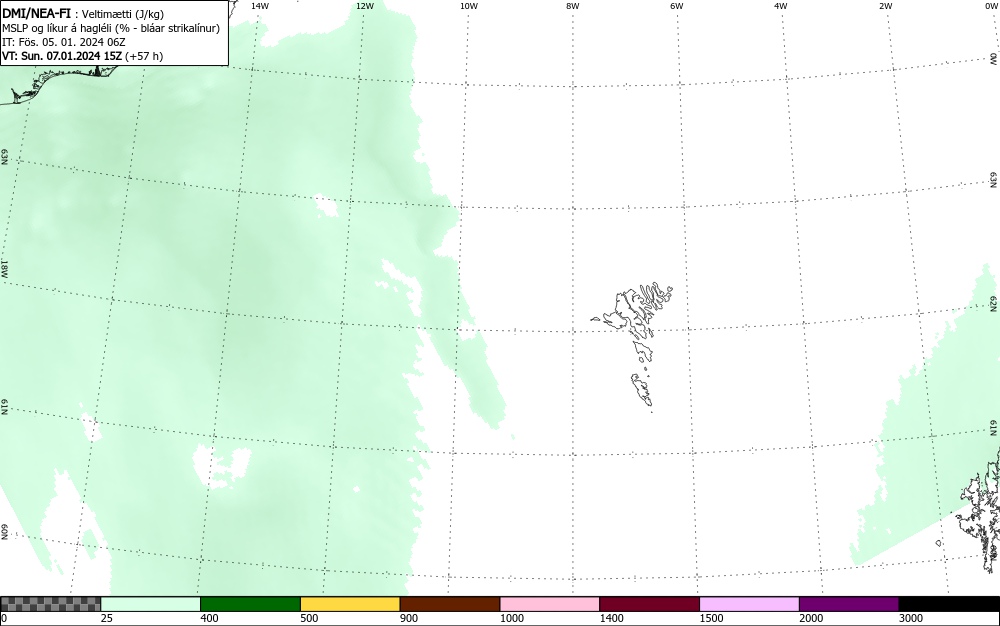
Task: Click the grey checkered 0–25 legend swatch
Action: (50, 604)
